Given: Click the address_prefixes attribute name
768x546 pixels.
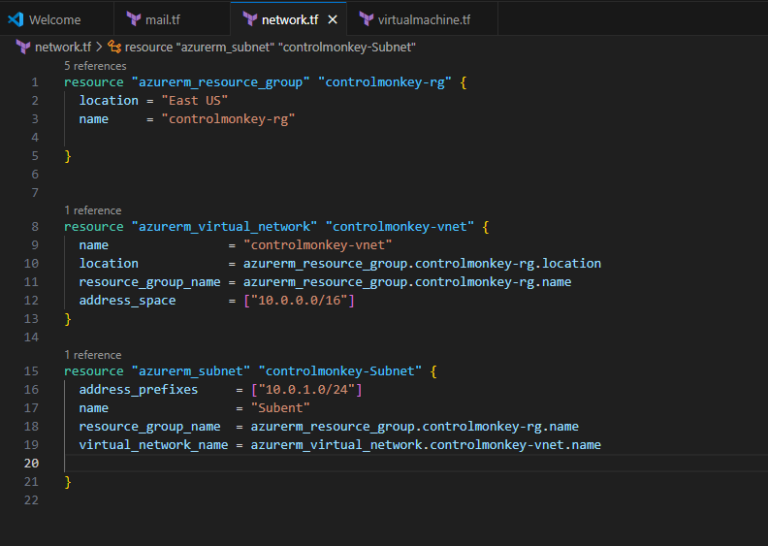Looking at the screenshot, I should tap(138, 390).
